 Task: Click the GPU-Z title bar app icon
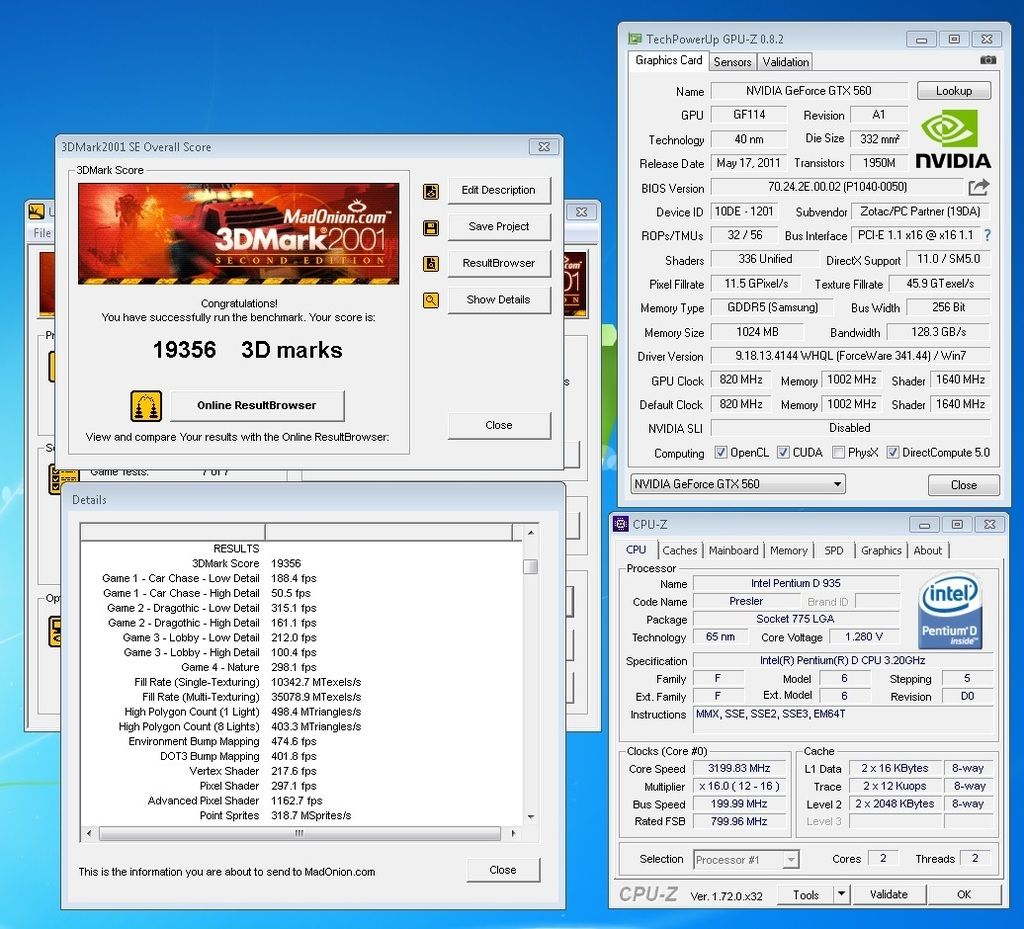point(634,39)
